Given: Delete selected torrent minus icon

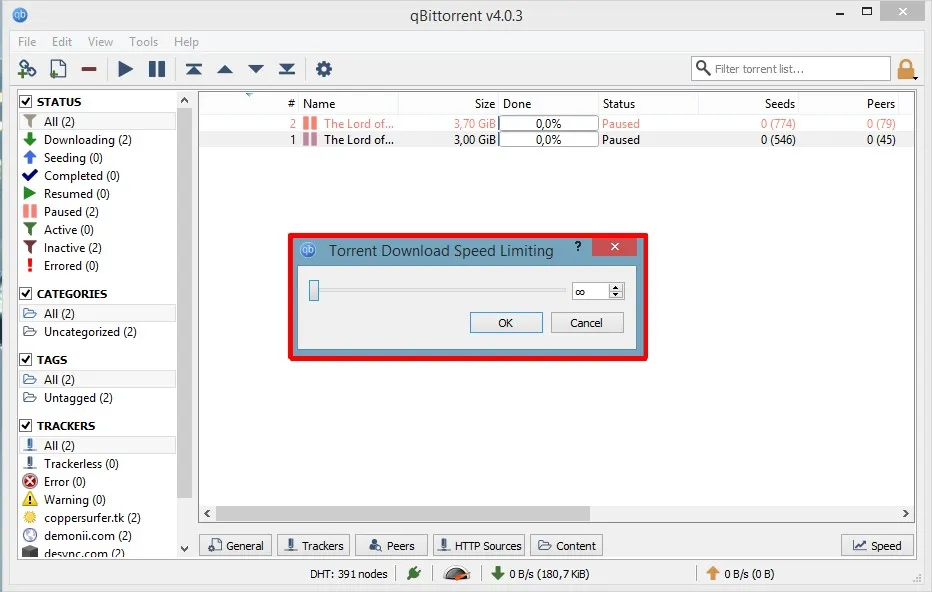Looking at the screenshot, I should pyautogui.click(x=89, y=70).
